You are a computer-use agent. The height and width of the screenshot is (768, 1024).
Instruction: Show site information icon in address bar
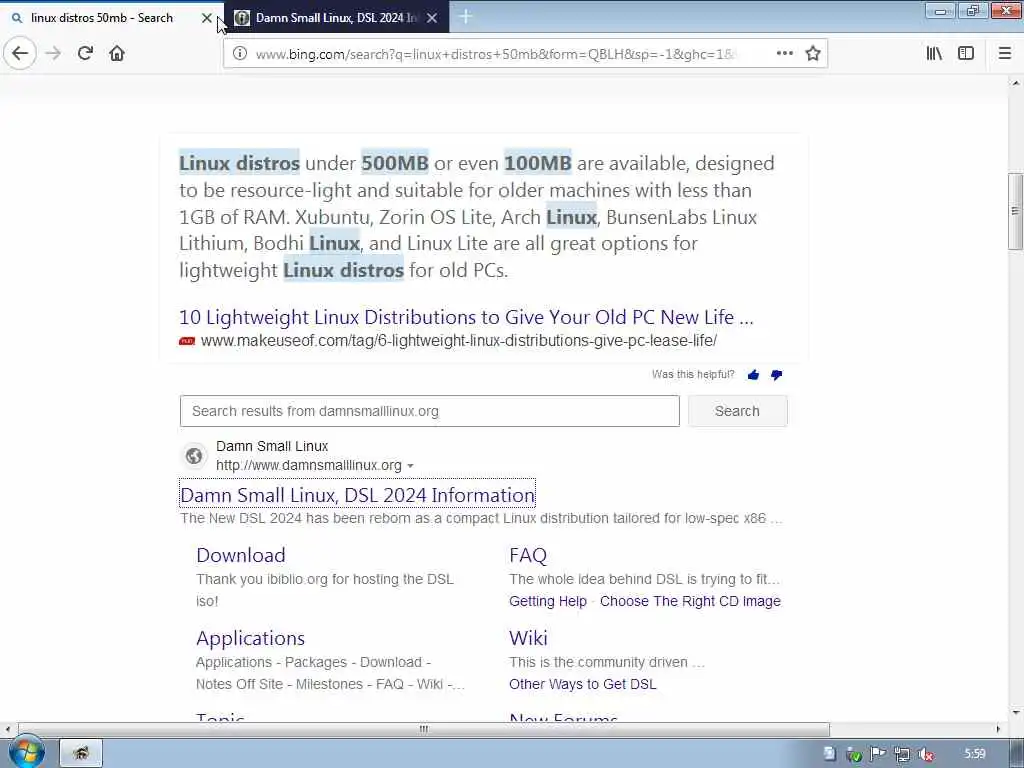240,54
